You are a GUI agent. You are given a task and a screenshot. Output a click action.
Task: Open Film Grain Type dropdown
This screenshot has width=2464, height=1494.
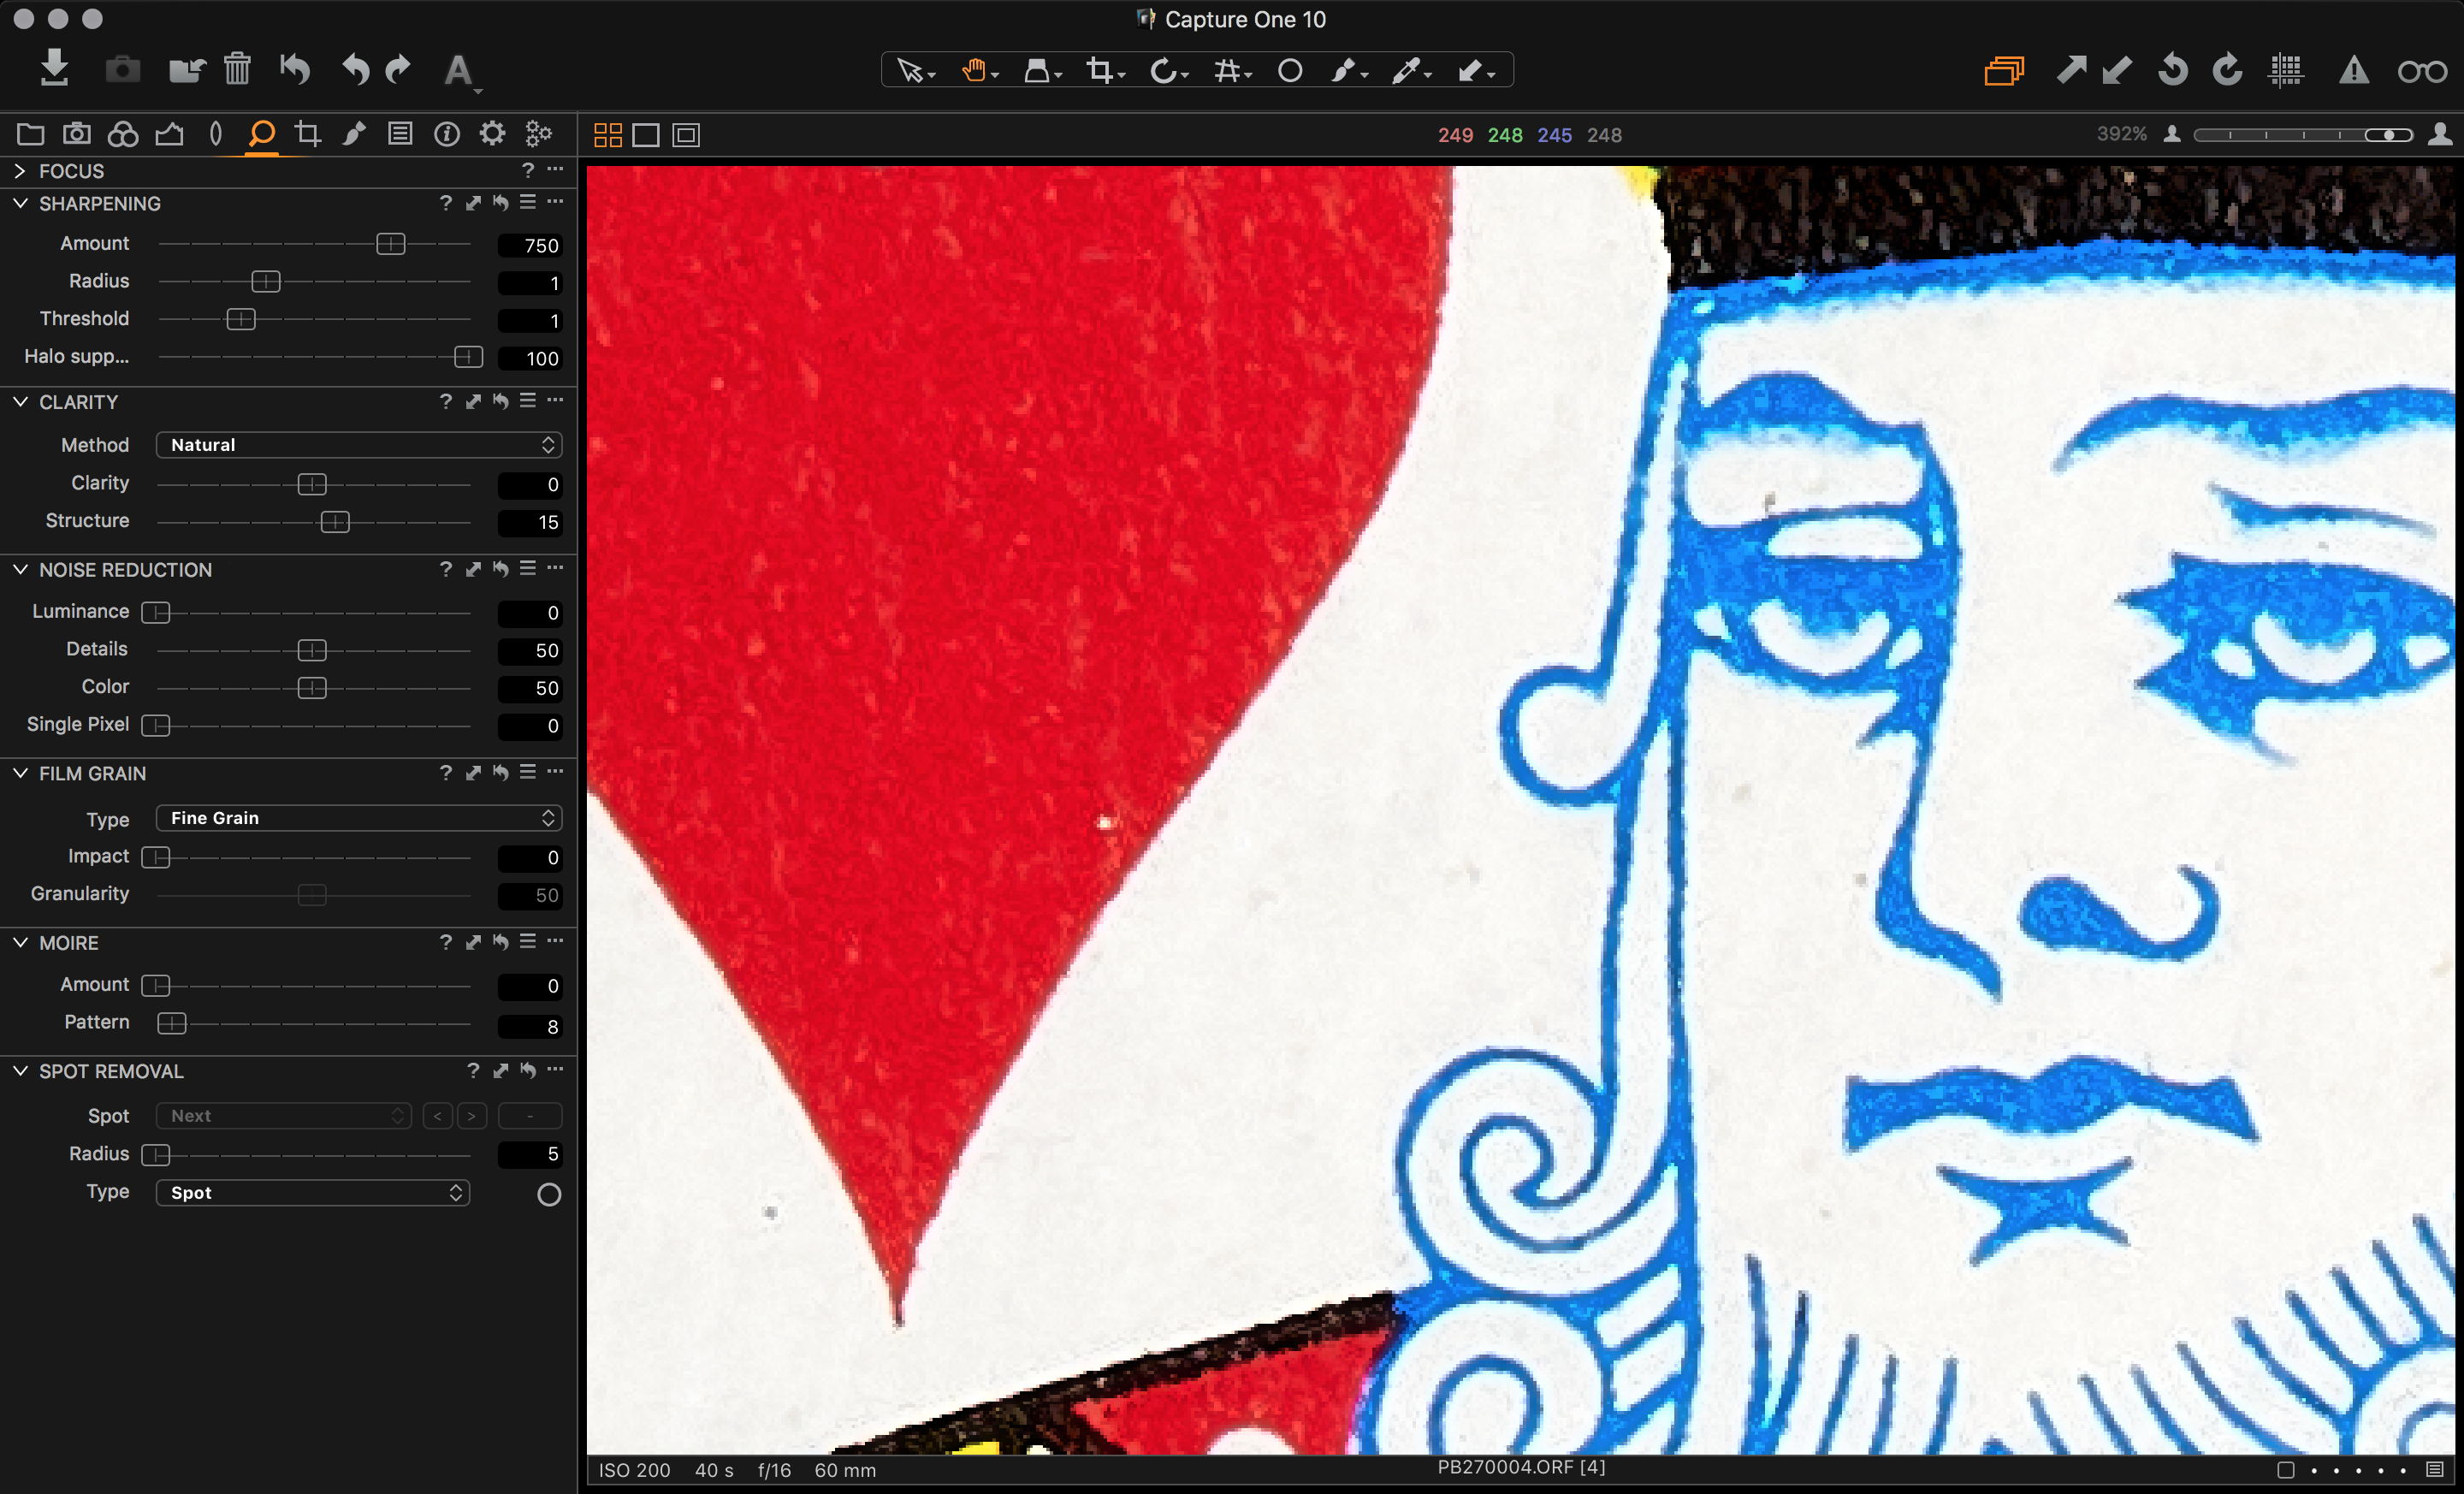click(359, 818)
